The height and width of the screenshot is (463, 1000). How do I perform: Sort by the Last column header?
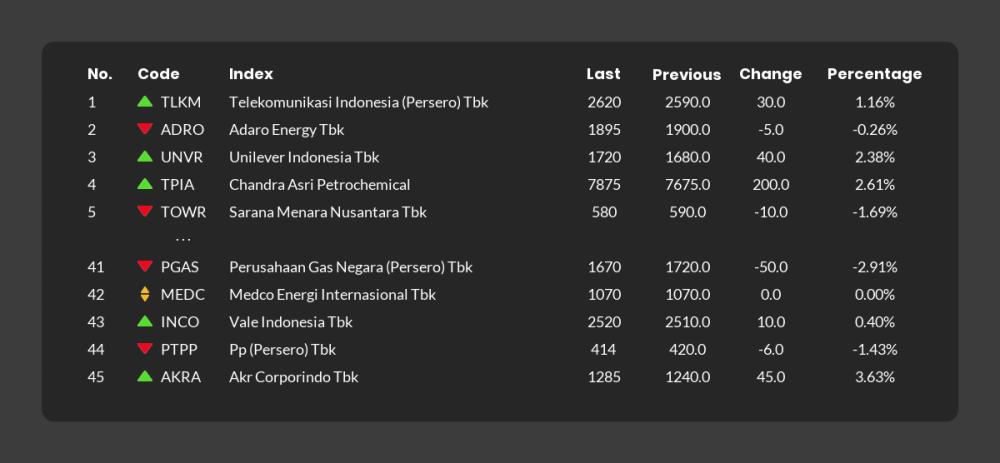(603, 74)
